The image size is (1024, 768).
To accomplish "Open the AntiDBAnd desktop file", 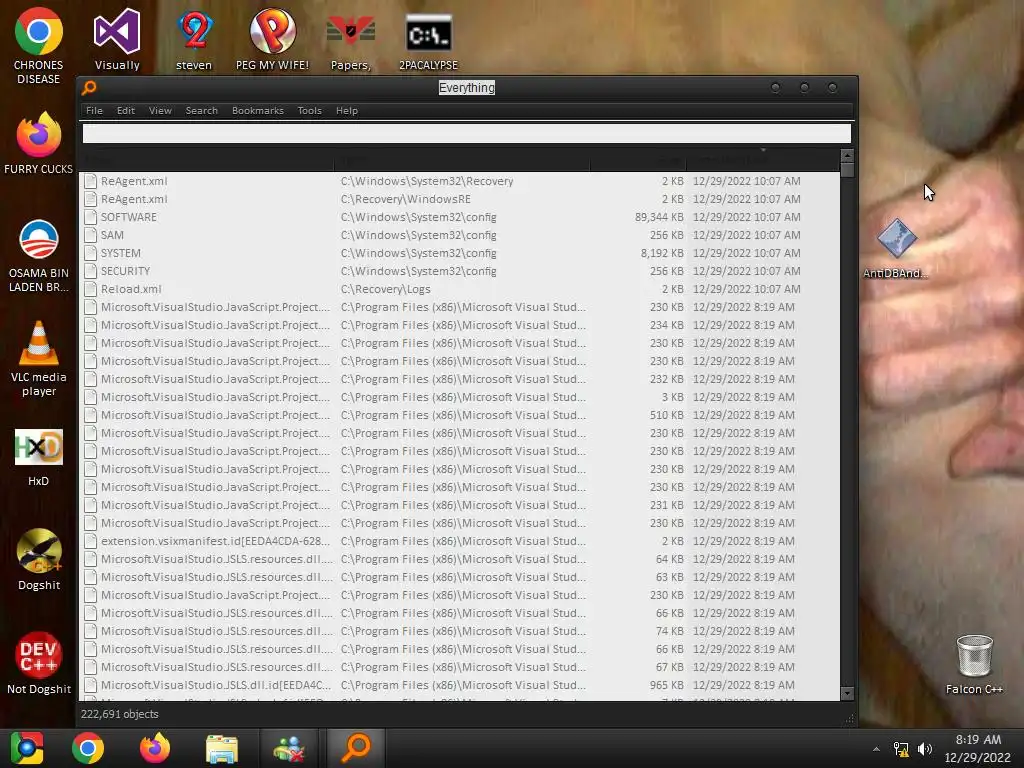I will (x=896, y=249).
